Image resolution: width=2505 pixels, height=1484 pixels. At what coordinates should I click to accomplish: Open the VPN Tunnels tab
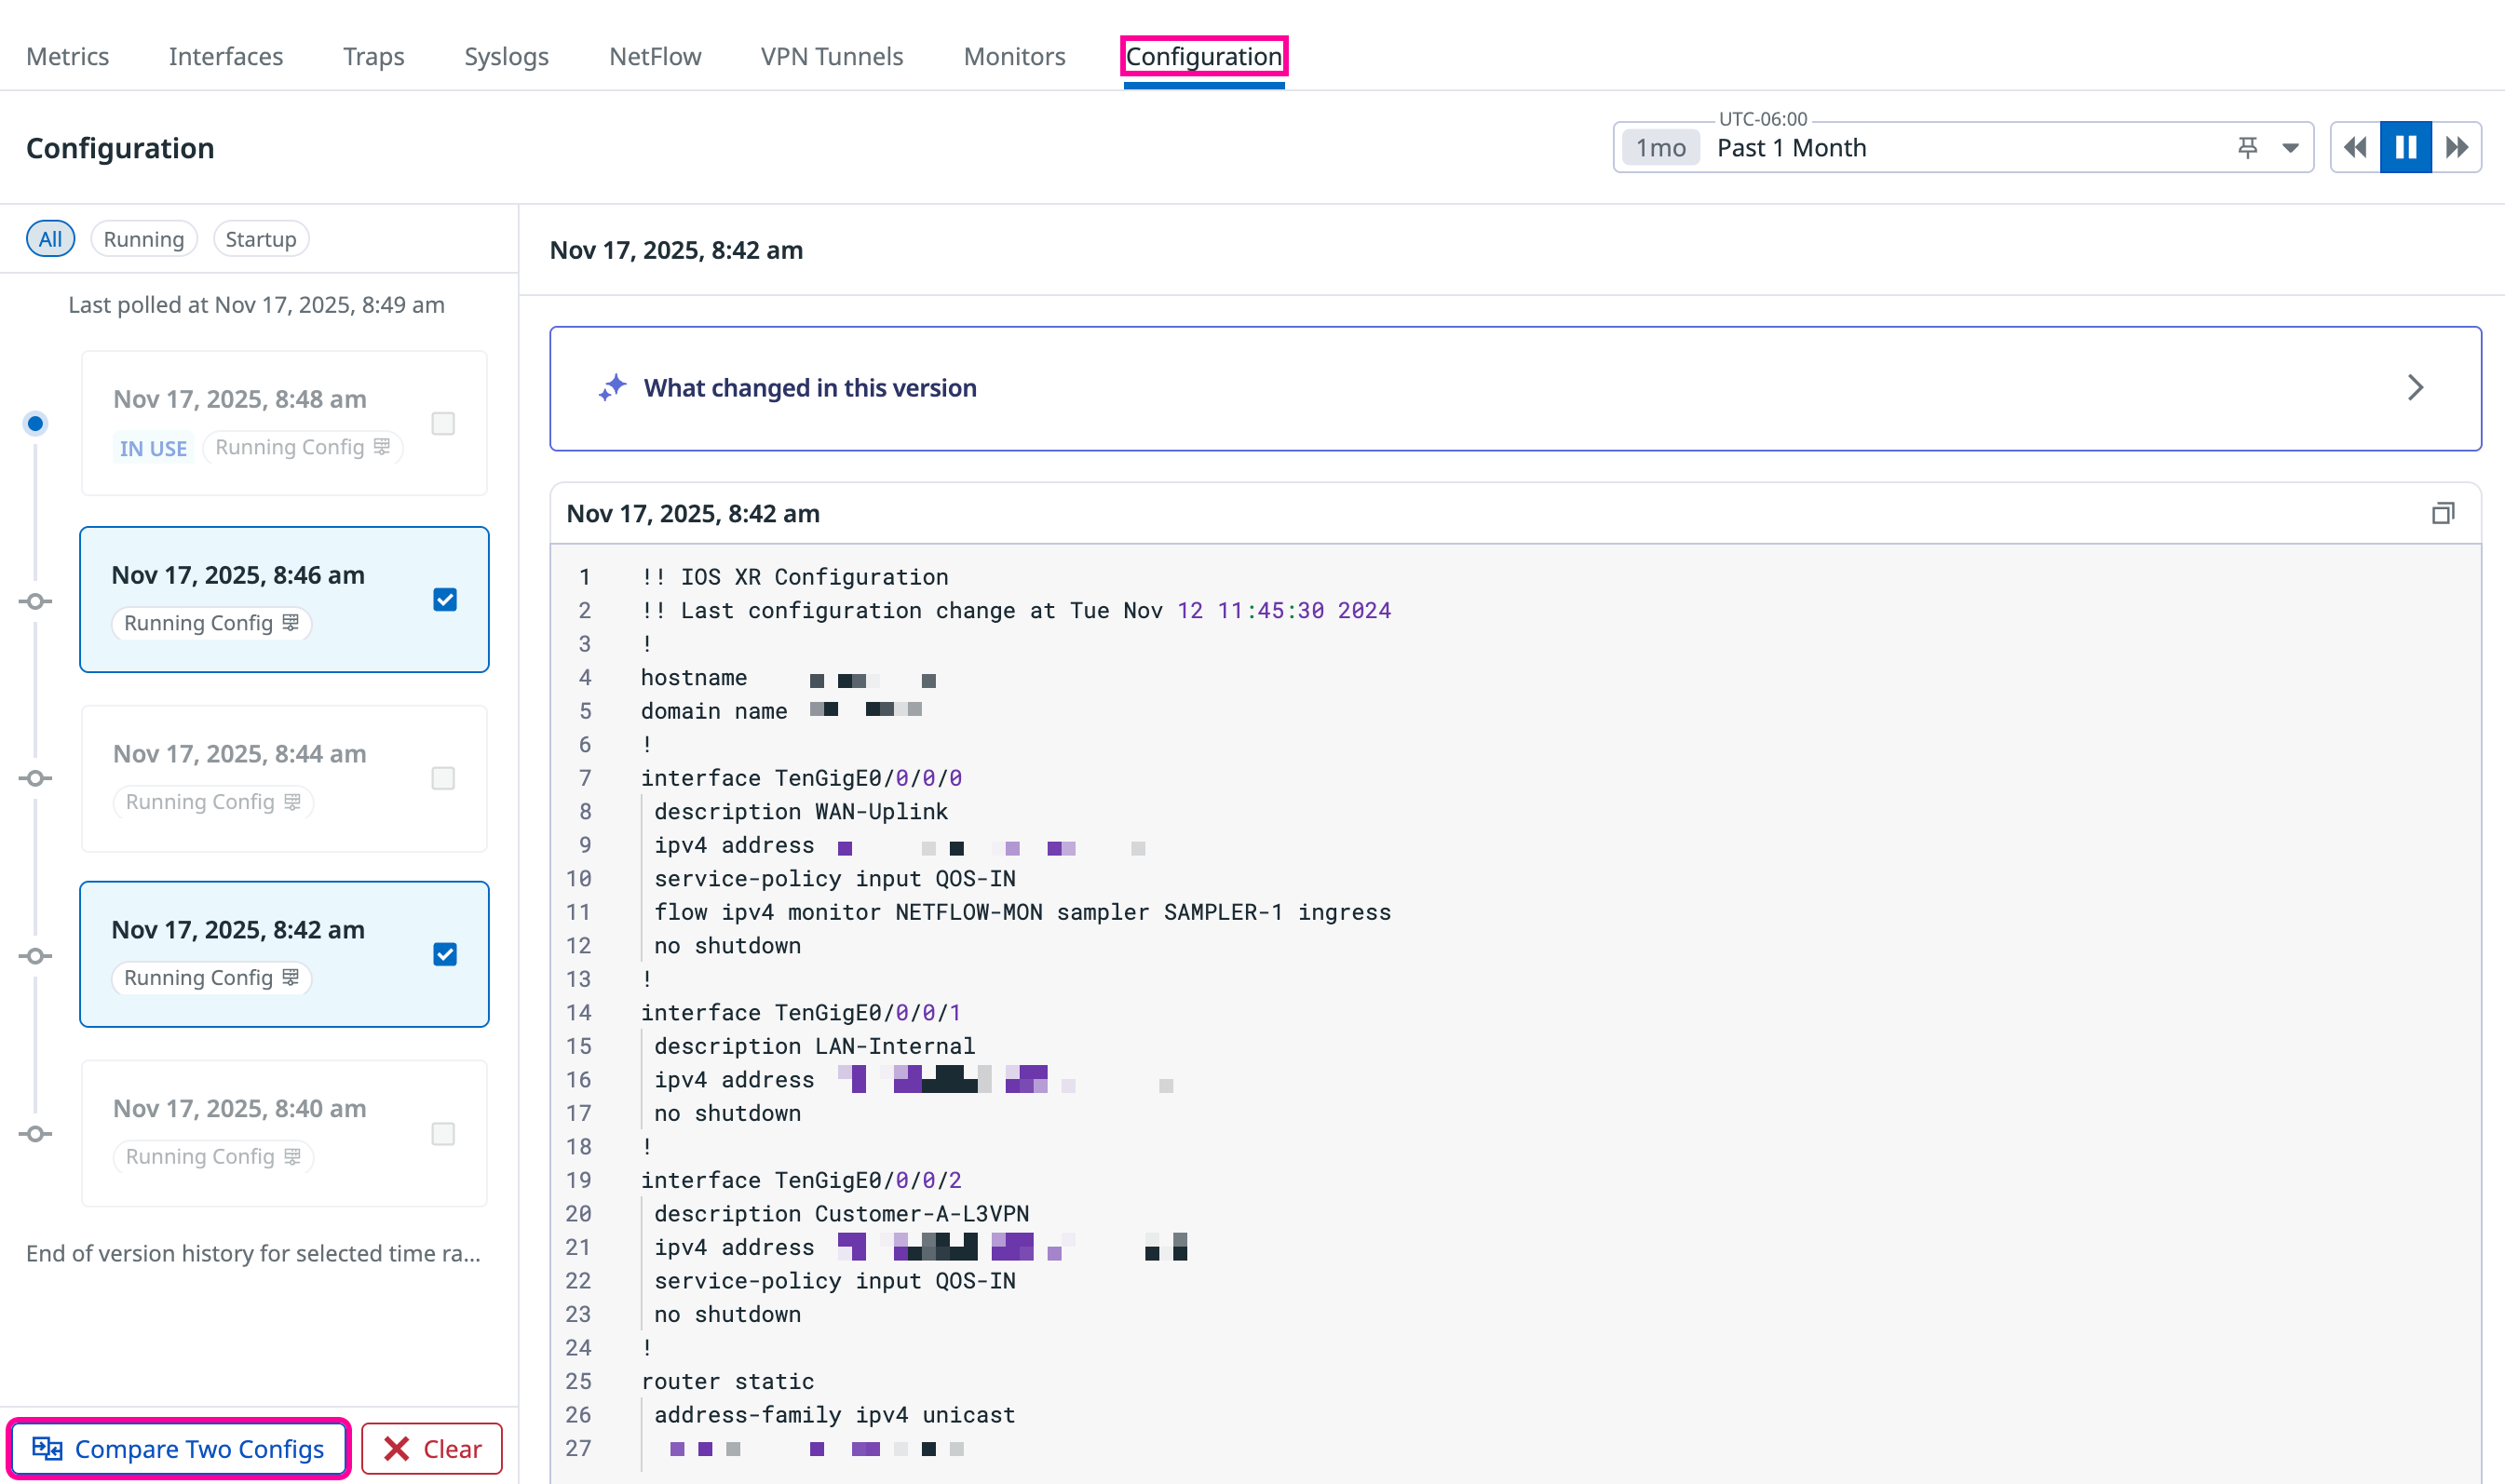click(x=831, y=56)
